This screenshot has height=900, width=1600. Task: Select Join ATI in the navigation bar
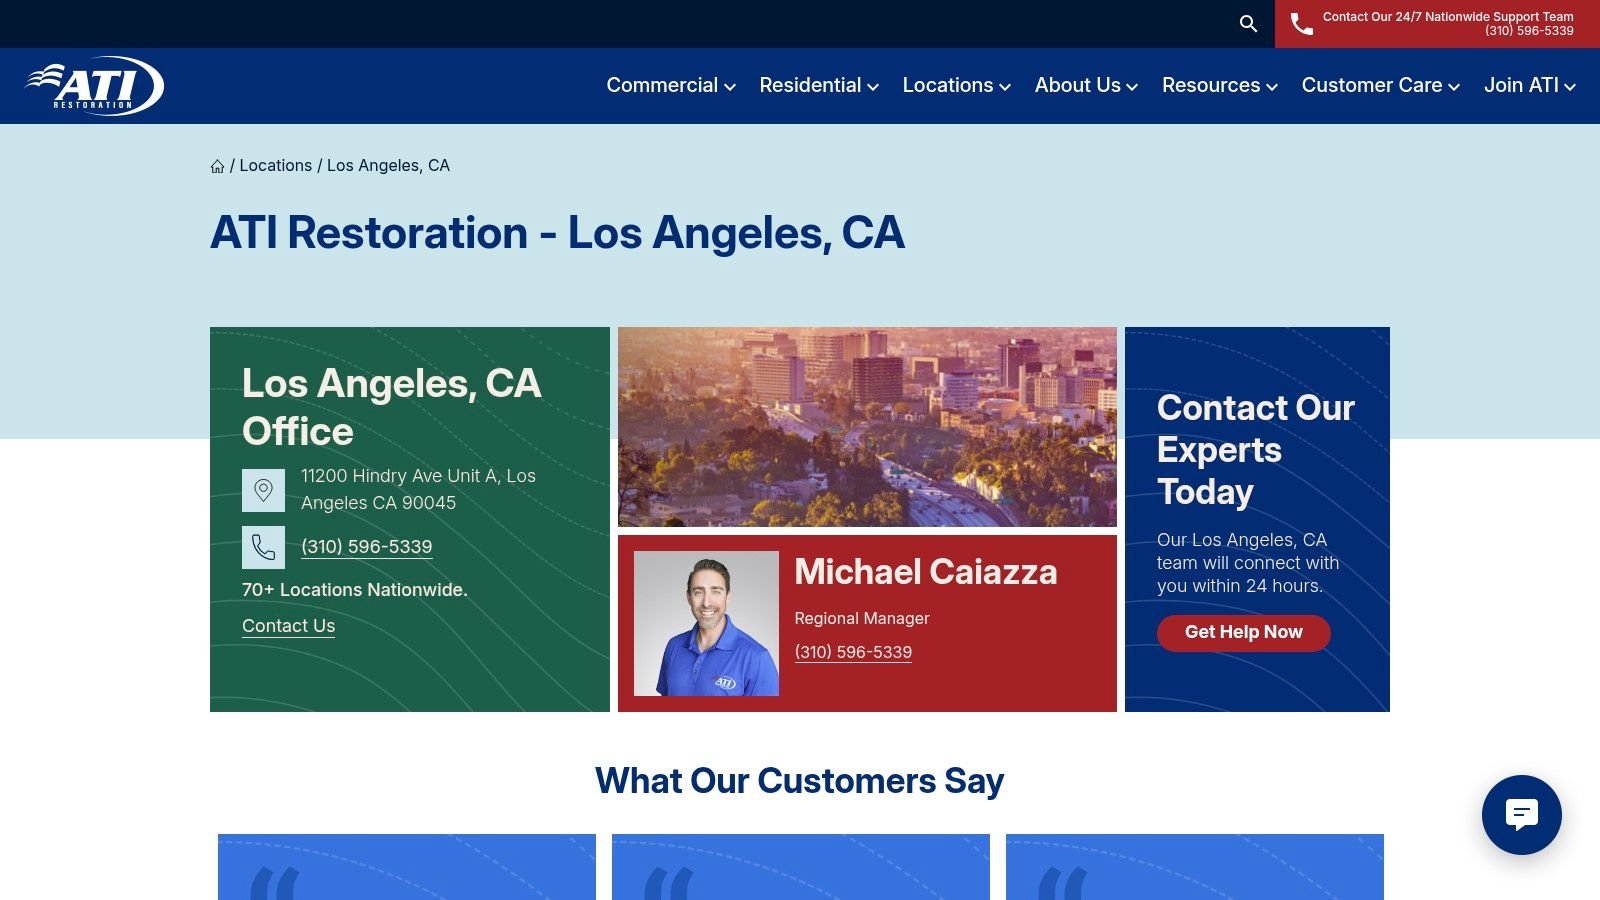click(x=1520, y=85)
